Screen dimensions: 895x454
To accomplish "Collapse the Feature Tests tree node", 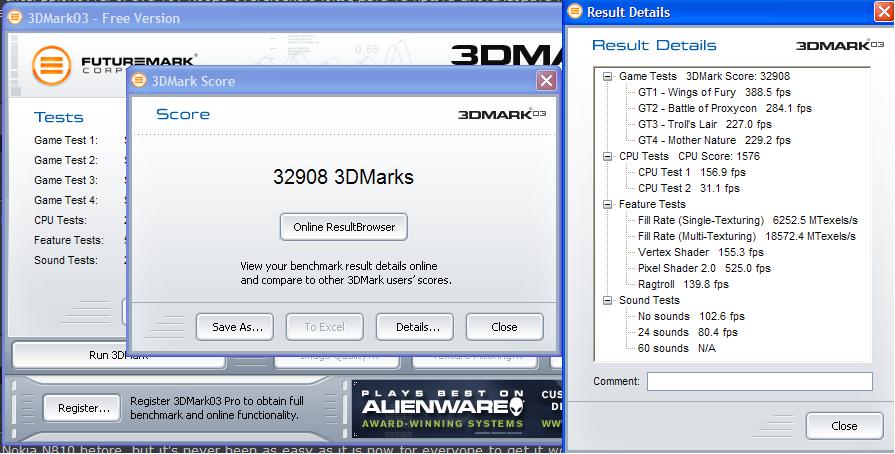I will [x=607, y=204].
